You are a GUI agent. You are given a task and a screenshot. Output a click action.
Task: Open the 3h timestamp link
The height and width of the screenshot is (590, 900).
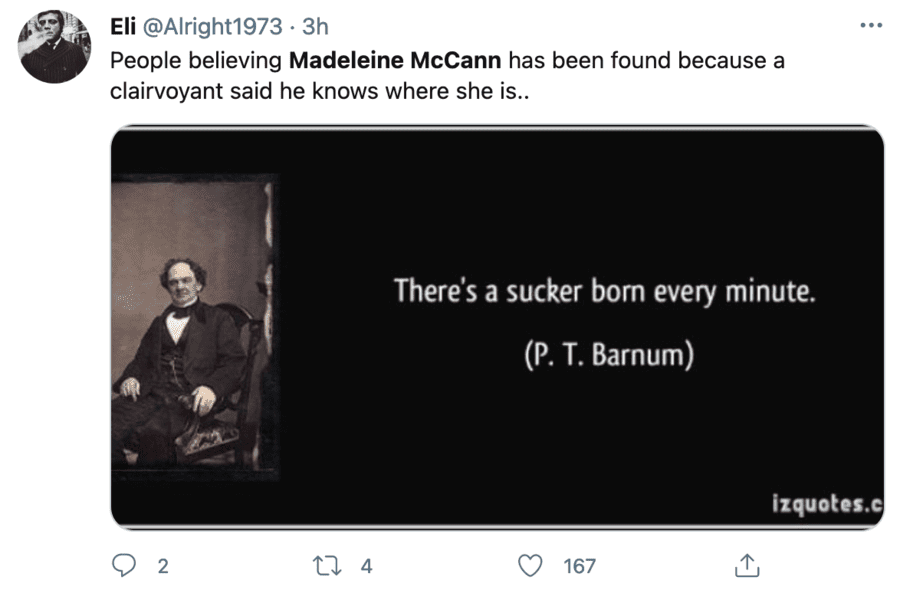click(315, 27)
